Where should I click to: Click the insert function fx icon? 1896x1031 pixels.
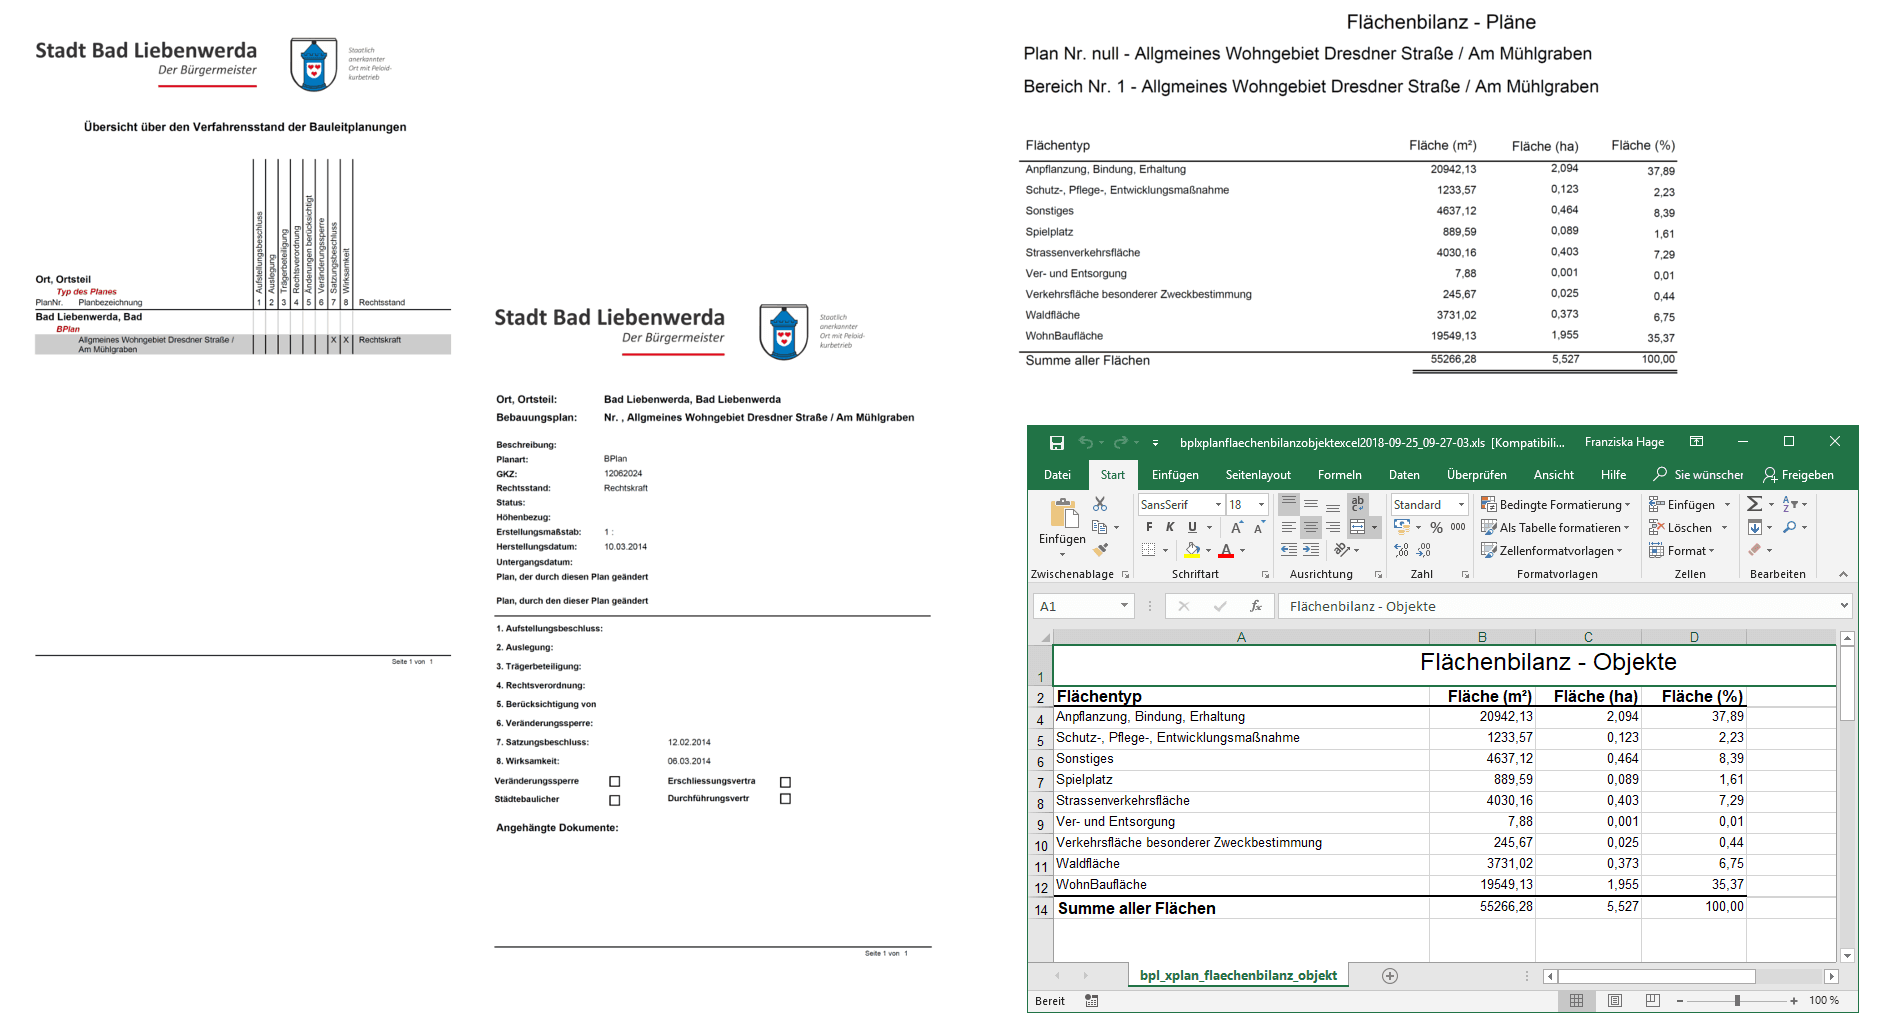point(1256,606)
